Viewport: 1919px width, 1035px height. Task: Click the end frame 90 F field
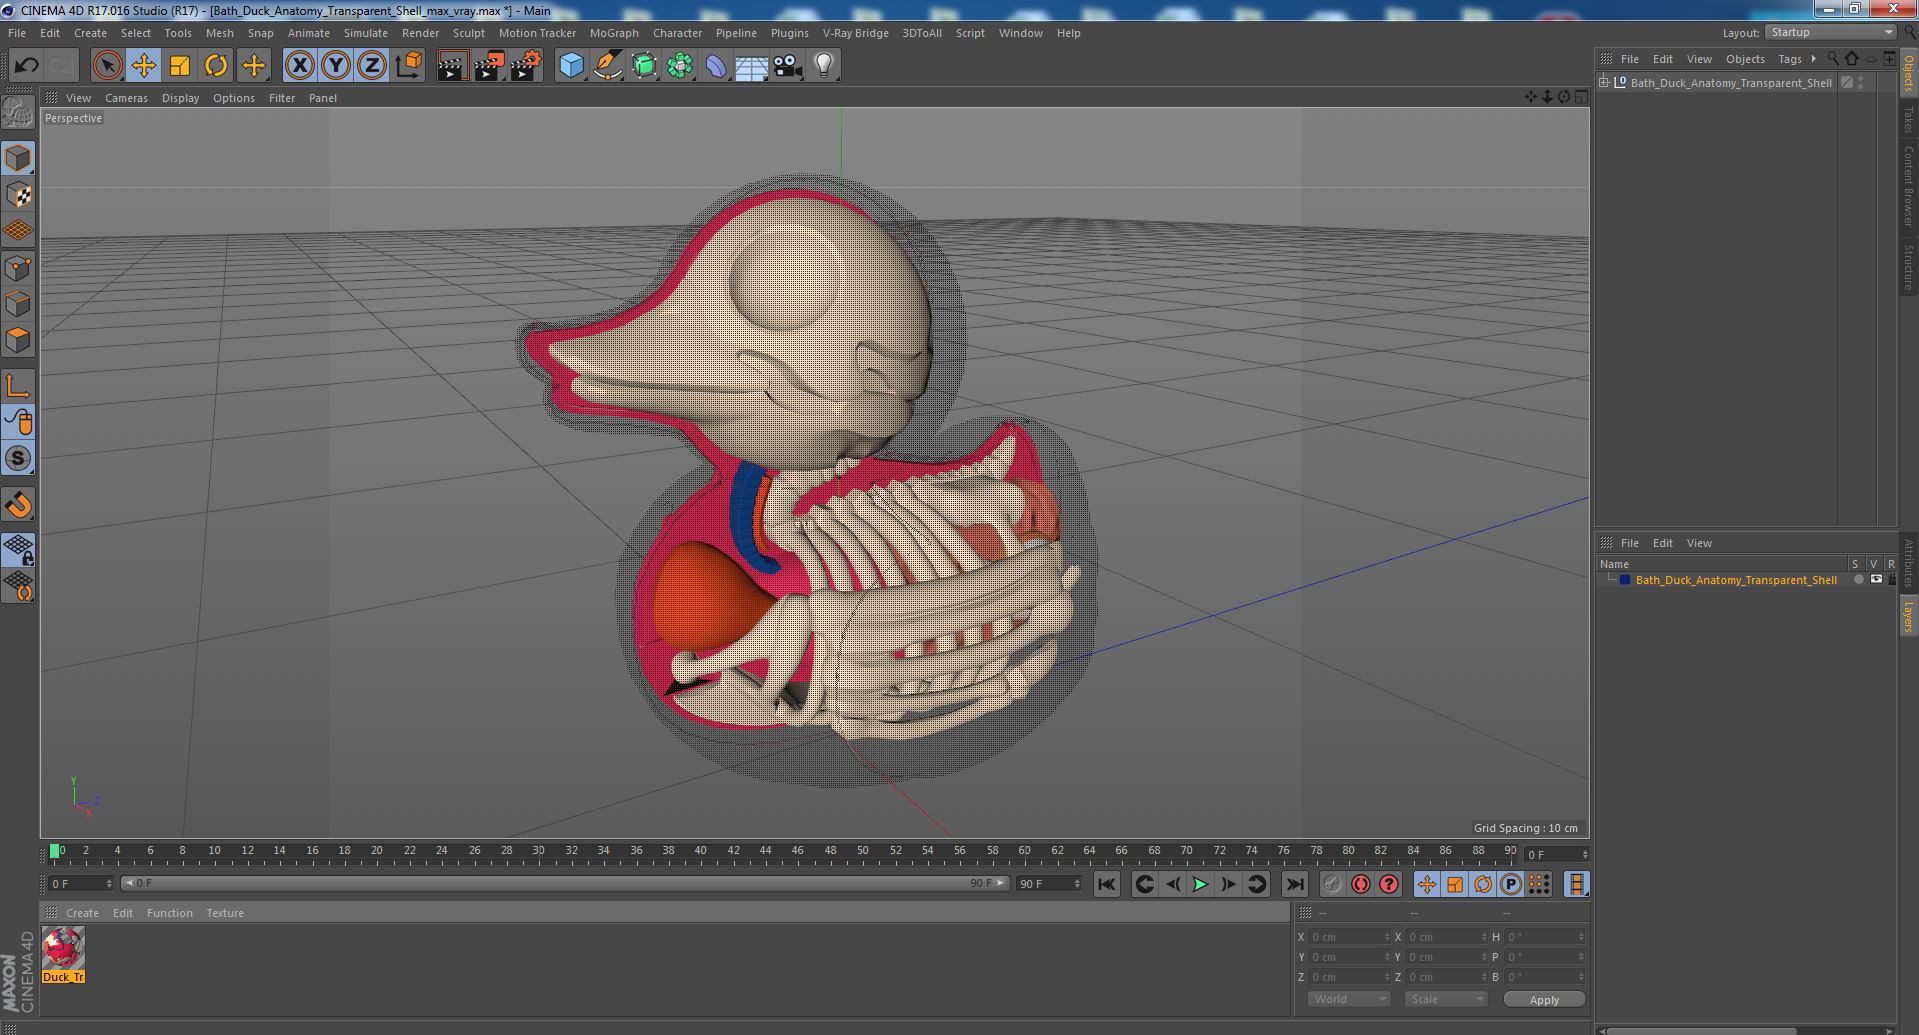1049,883
